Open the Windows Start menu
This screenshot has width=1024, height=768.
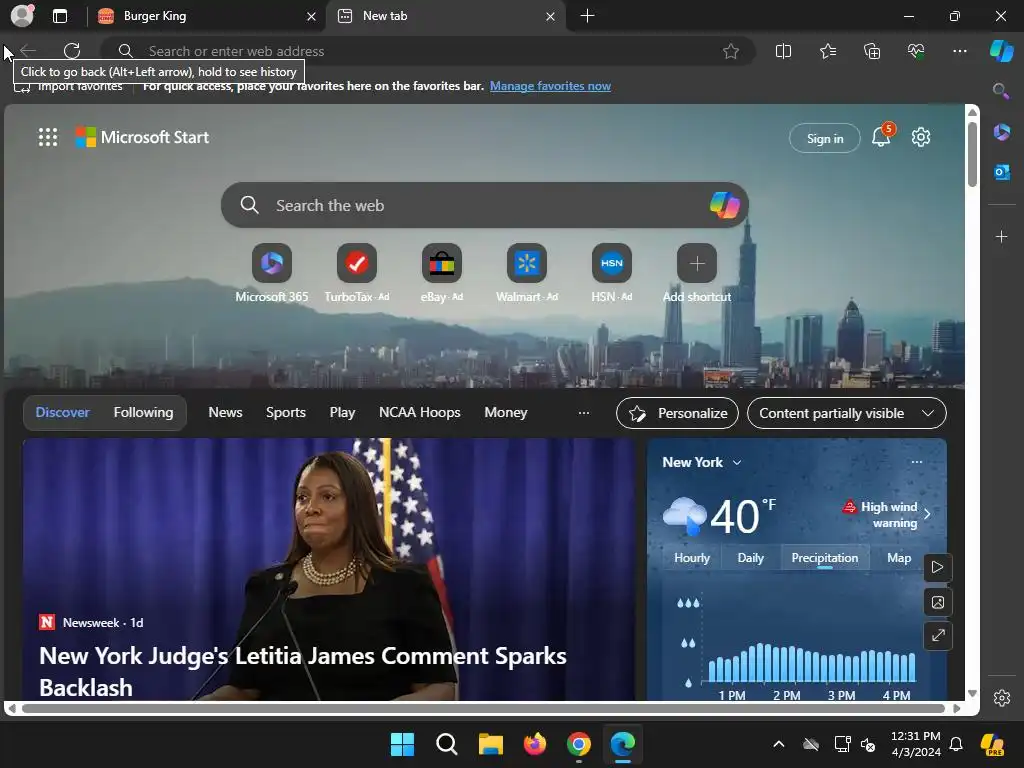pyautogui.click(x=402, y=744)
